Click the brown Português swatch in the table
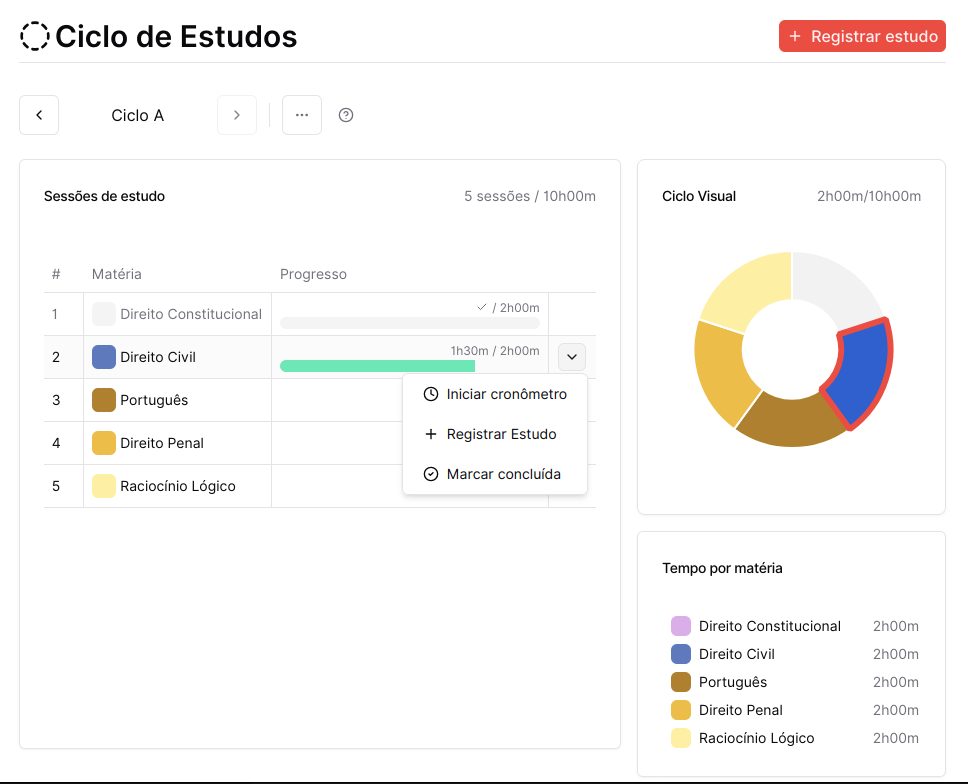The image size is (968, 784). (104, 400)
